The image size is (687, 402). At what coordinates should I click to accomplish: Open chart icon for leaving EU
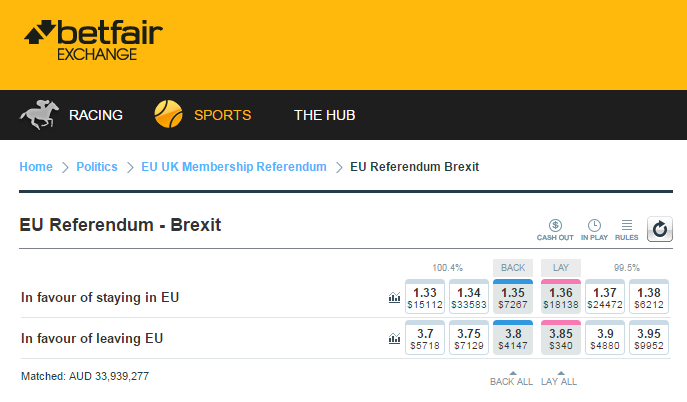394,338
